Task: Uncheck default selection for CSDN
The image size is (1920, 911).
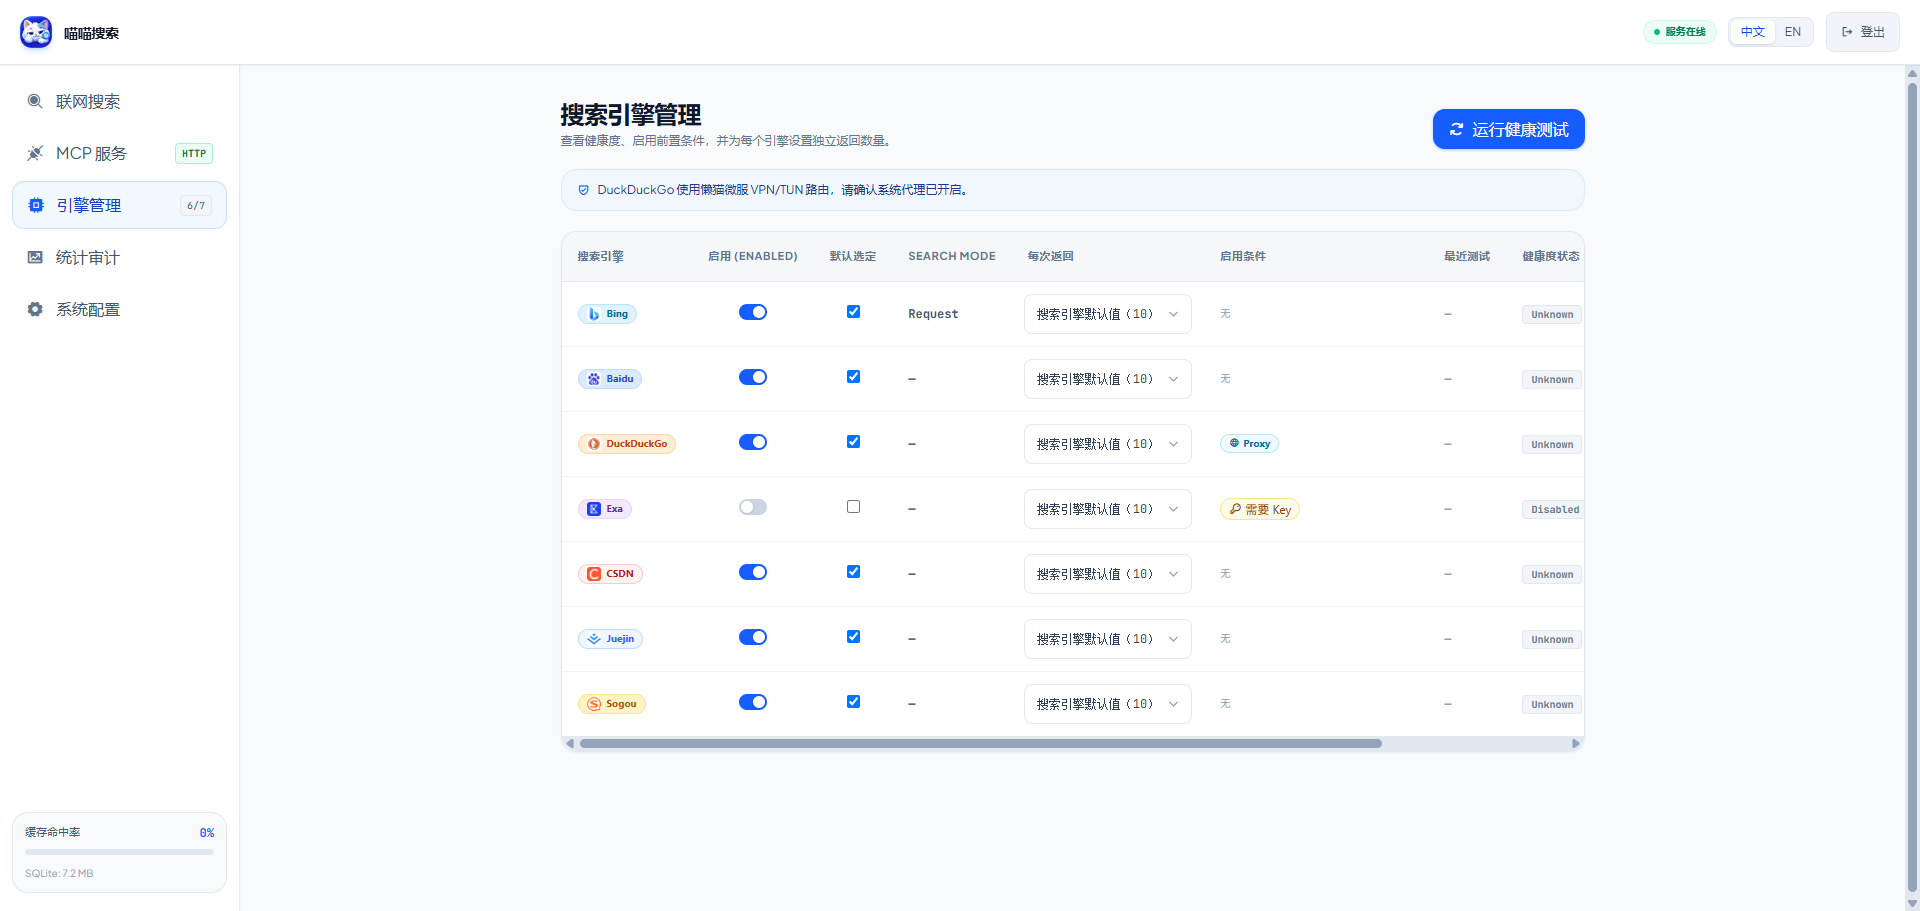Action: click(x=853, y=572)
